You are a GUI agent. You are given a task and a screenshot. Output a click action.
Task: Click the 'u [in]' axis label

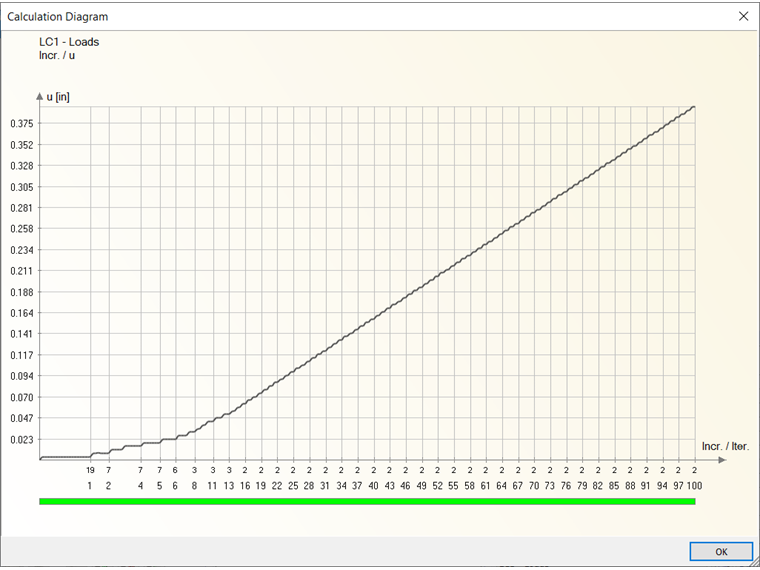point(58,97)
